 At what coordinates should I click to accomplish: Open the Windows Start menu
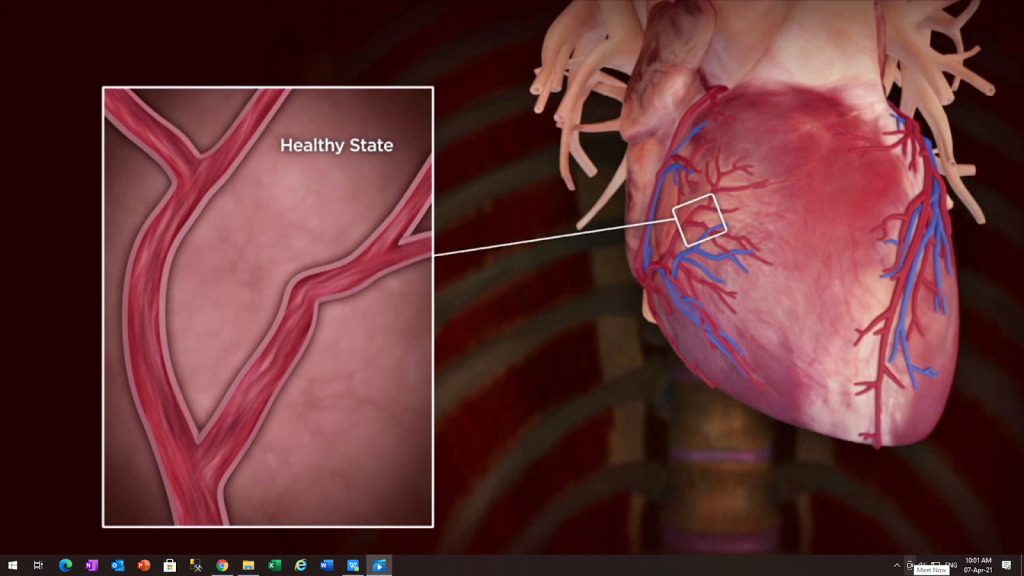12,566
